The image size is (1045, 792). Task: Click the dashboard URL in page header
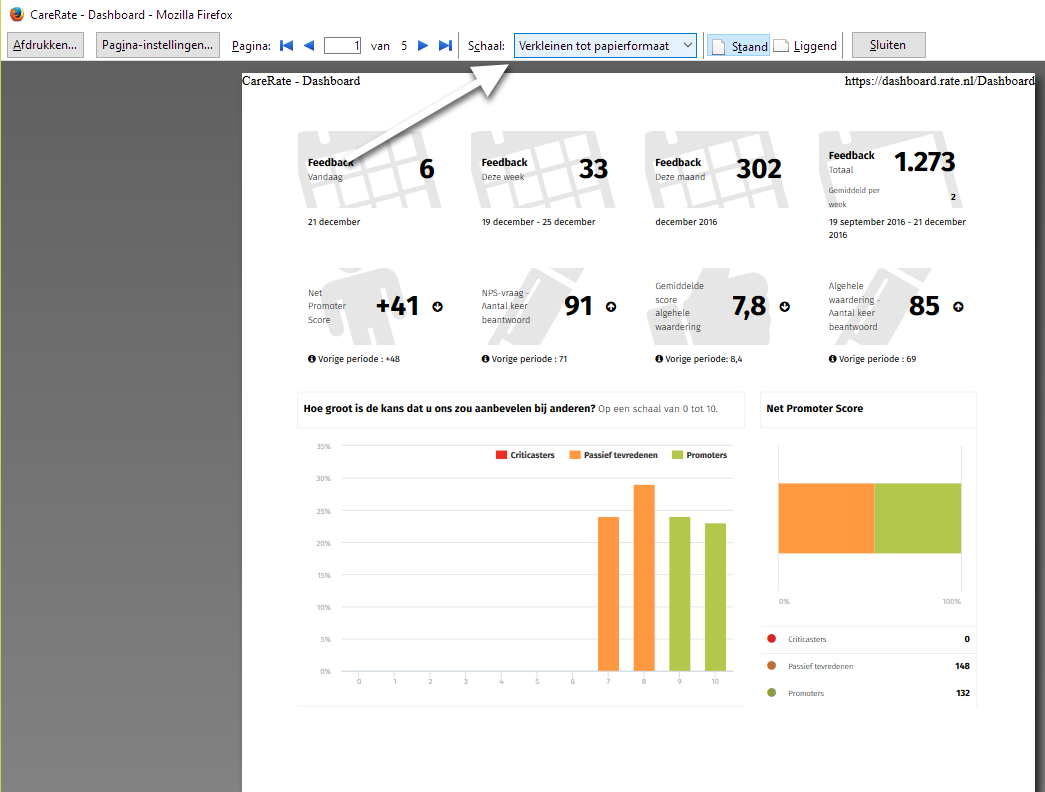click(940, 81)
